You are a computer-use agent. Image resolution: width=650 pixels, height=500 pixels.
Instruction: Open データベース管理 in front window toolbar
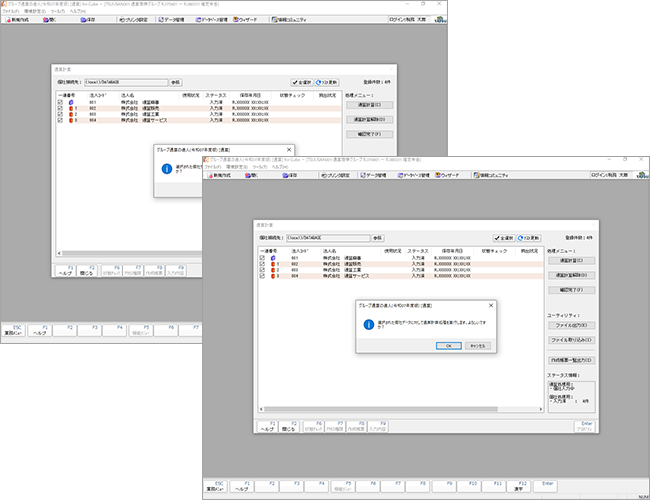point(415,176)
